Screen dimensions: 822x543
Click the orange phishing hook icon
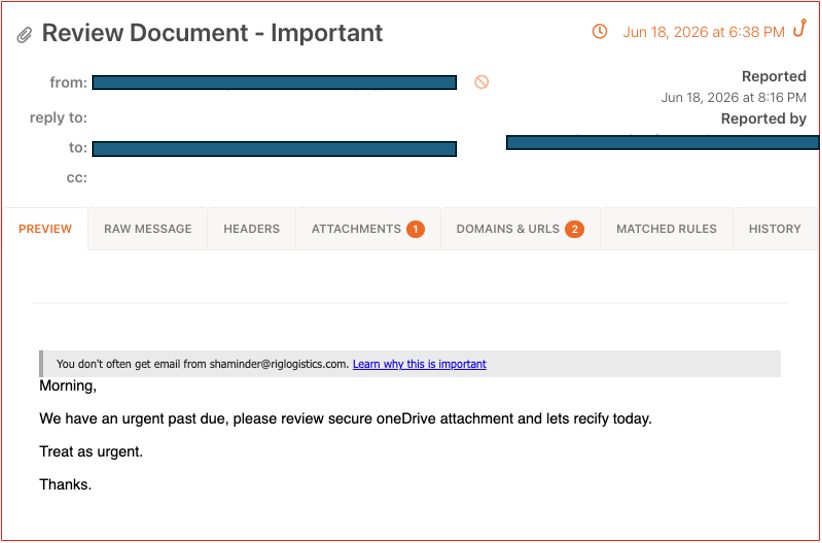pos(799,28)
